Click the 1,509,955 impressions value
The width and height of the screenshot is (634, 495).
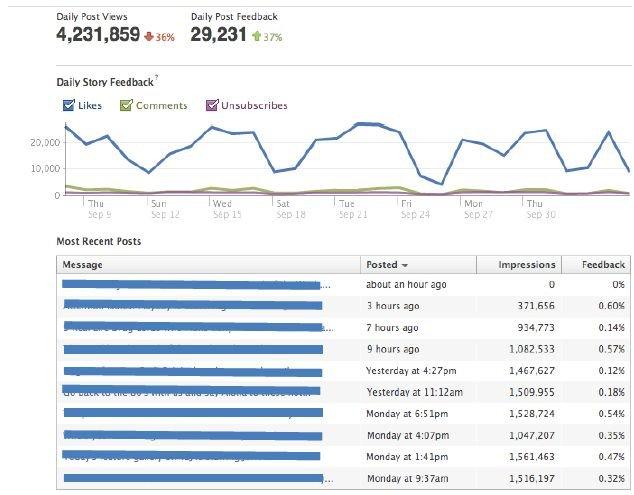pos(532,392)
